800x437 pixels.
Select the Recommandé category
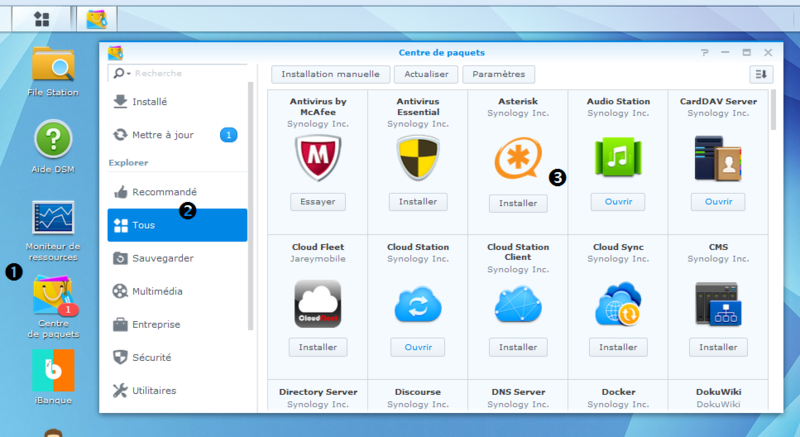[x=177, y=192]
